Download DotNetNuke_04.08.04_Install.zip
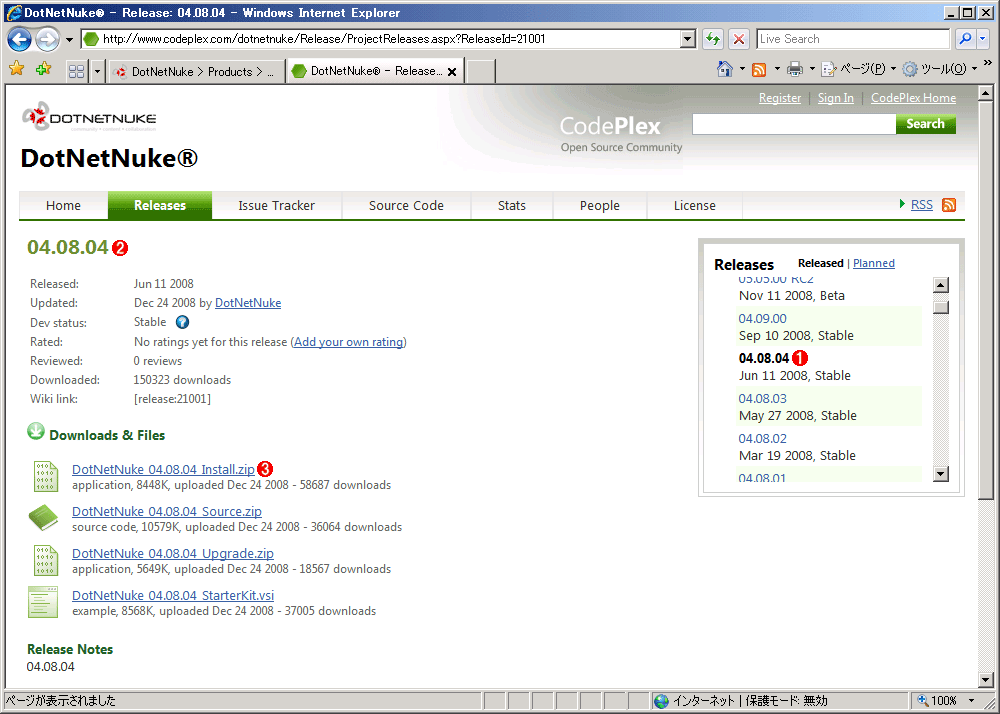The height and width of the screenshot is (714, 1000). 163,469
